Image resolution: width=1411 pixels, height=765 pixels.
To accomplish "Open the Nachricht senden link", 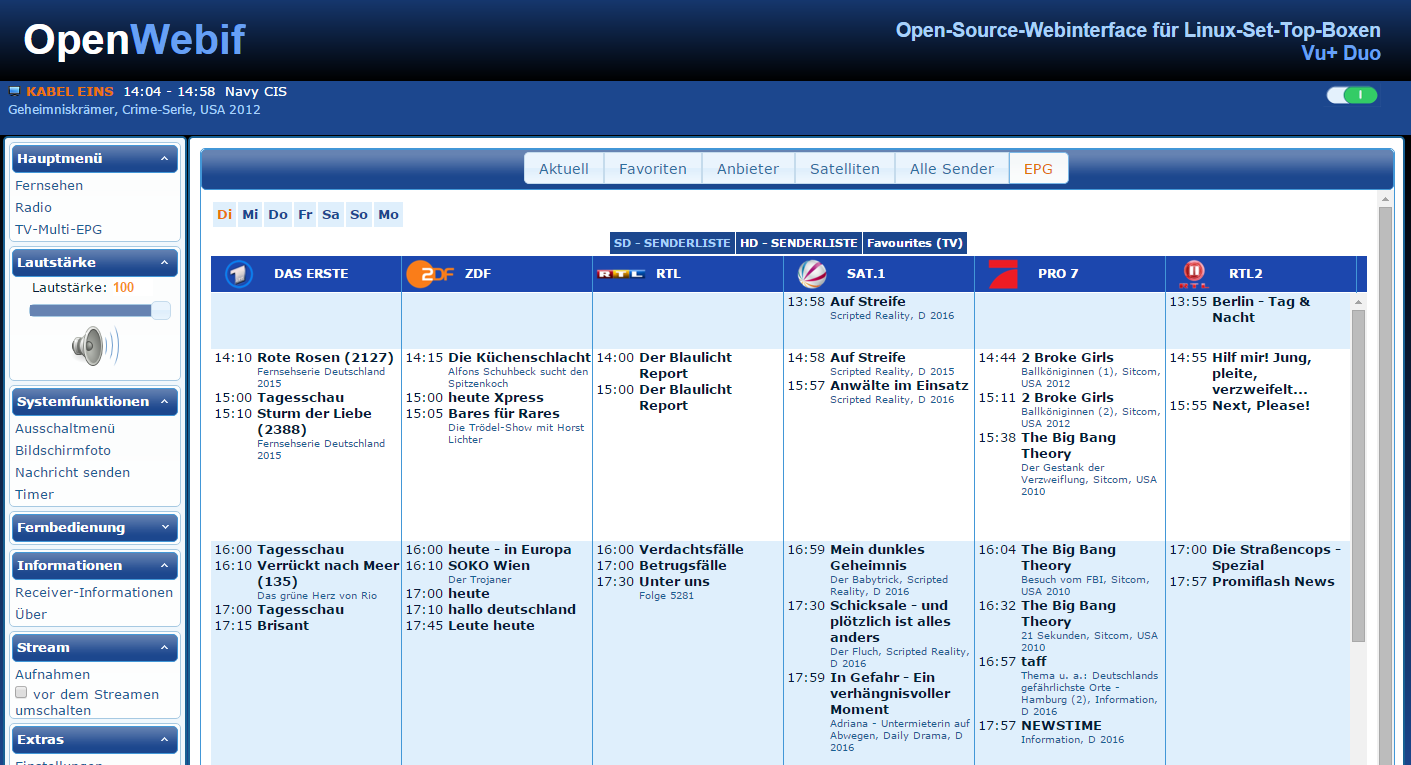I will click(72, 473).
